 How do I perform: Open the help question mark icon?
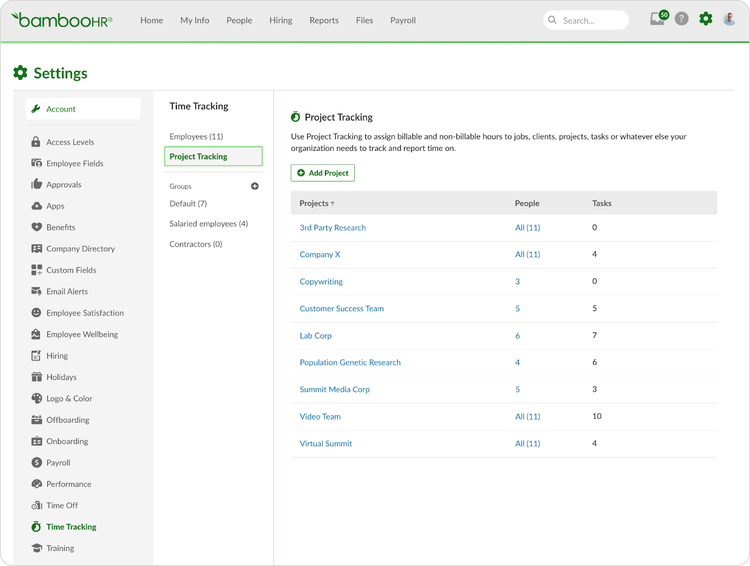coord(682,19)
